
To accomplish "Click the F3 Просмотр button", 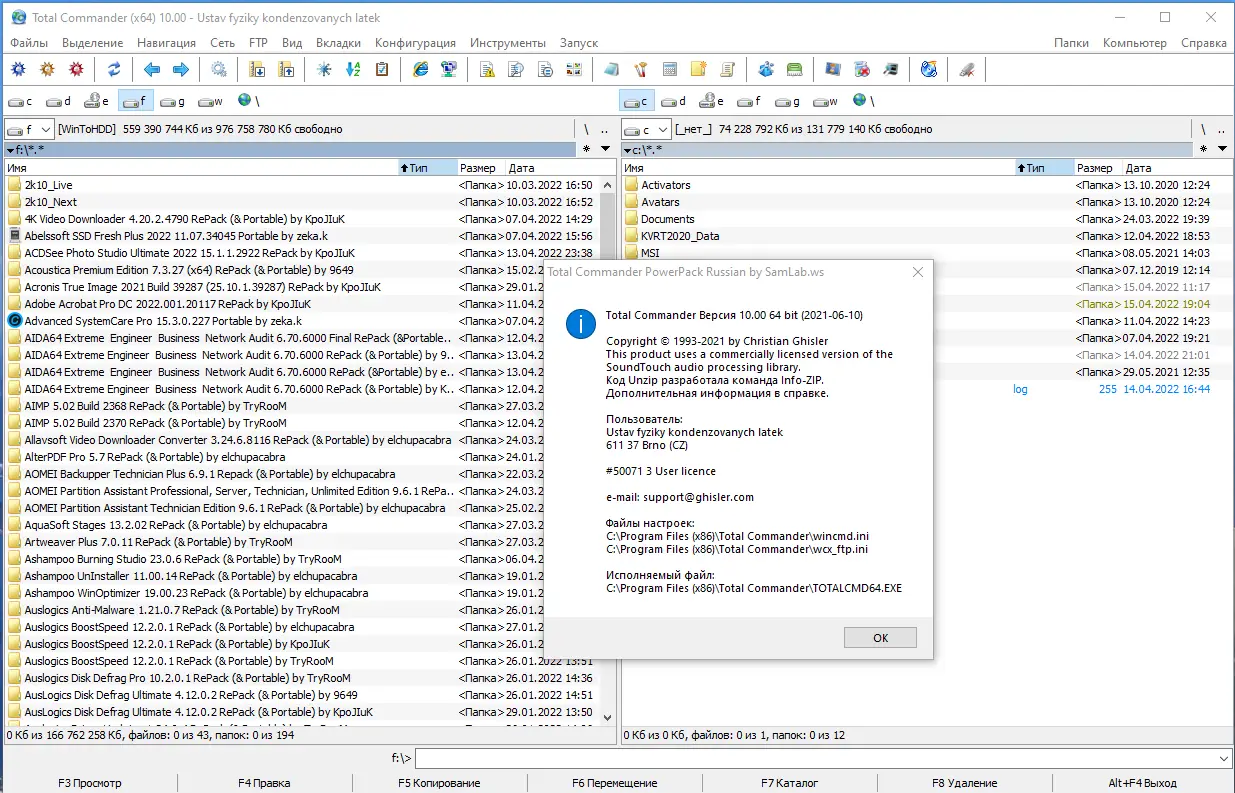I will pyautogui.click(x=90, y=783).
